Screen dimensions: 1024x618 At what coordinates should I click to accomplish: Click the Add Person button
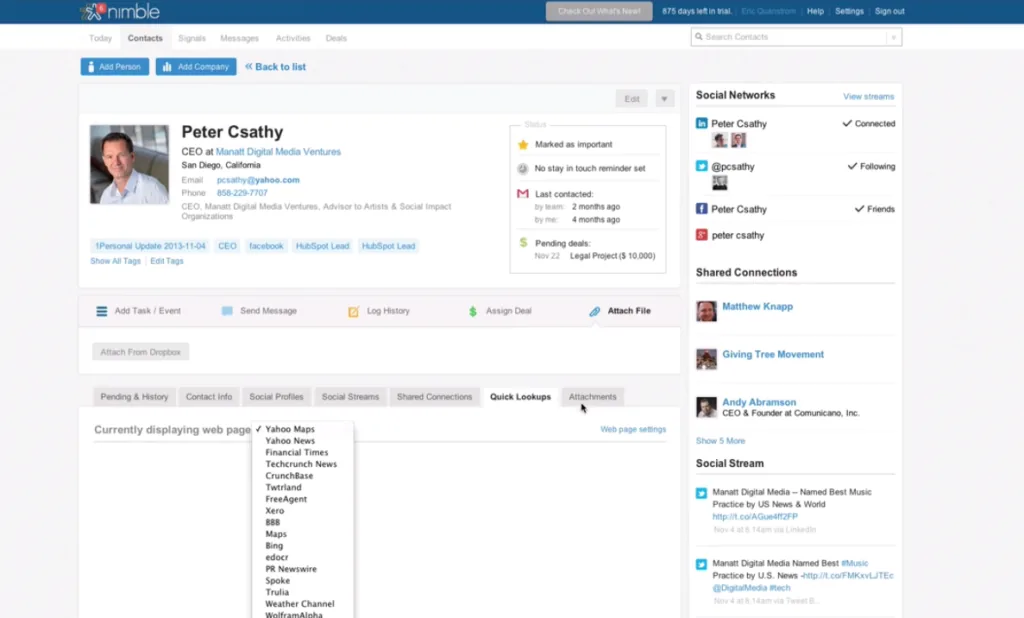click(115, 67)
